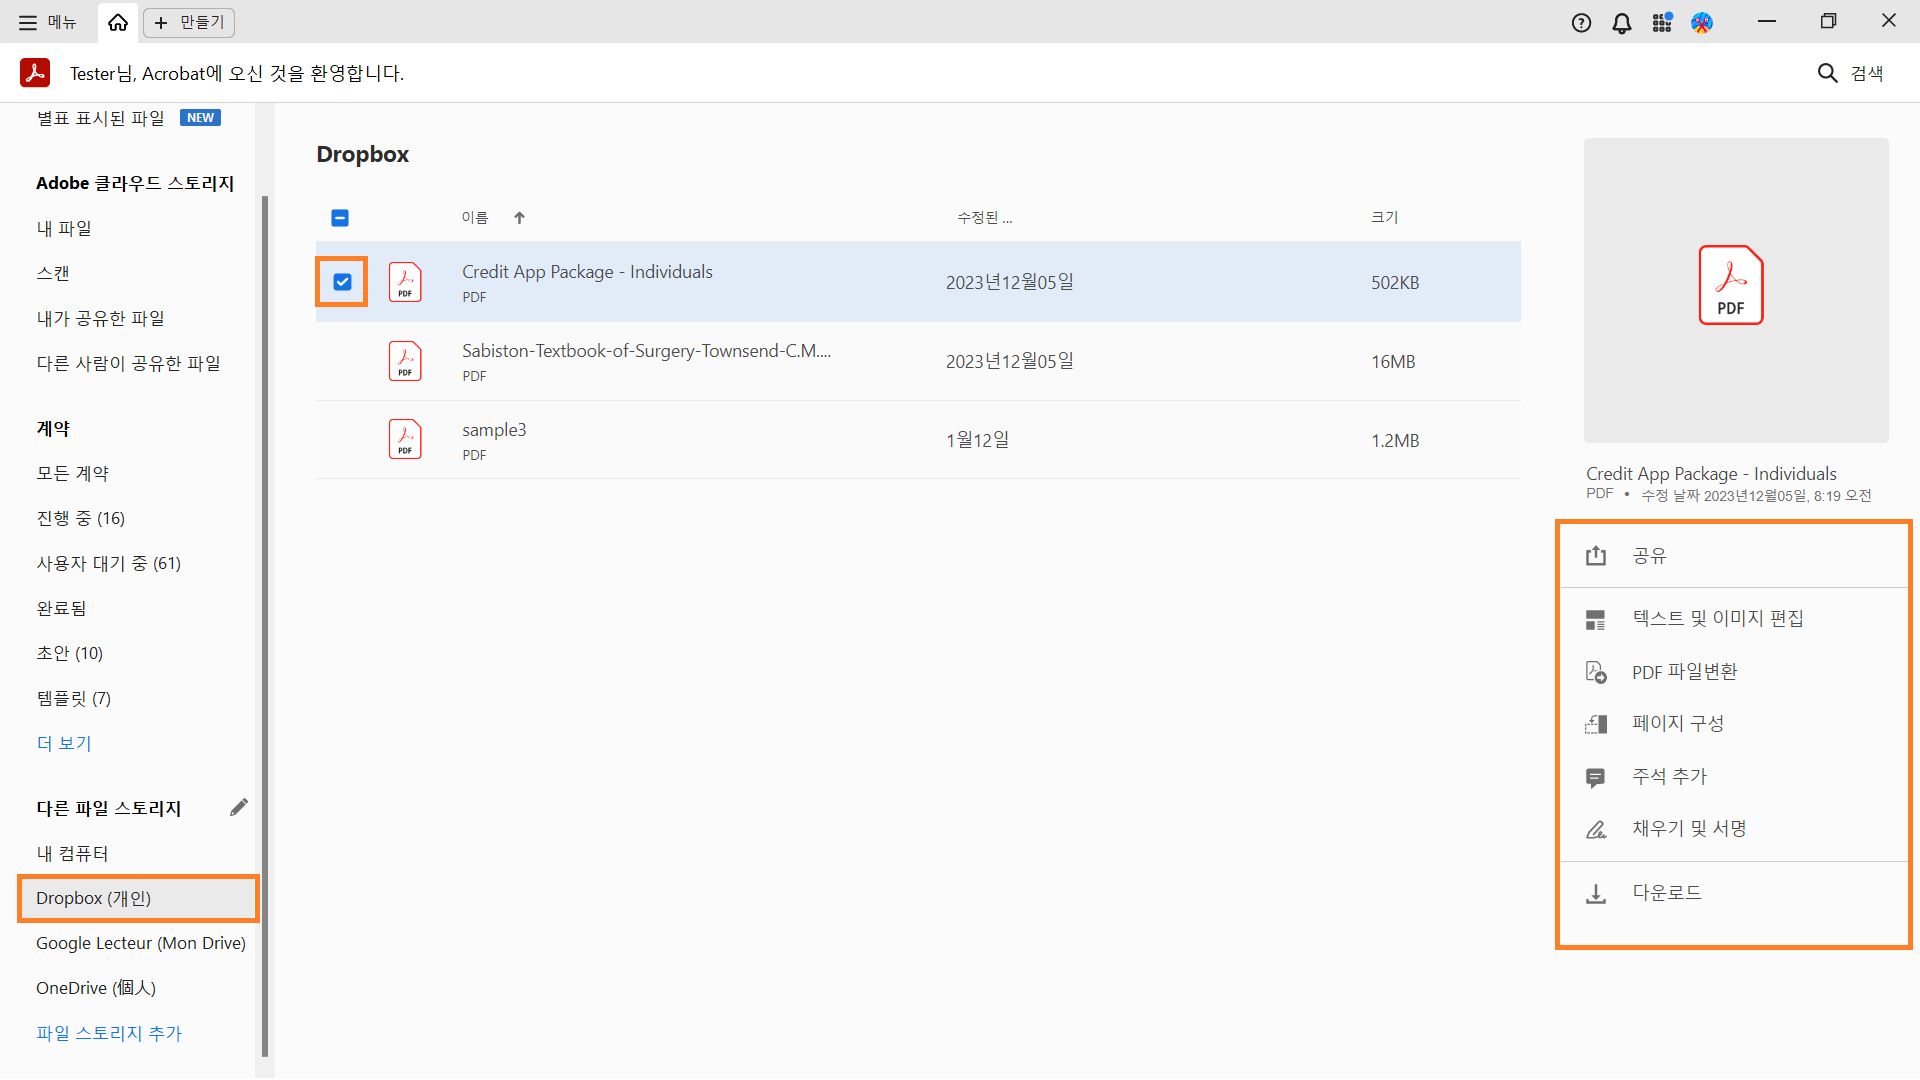Screen dimensions: 1920x1080
Task: Click the Share (공유) icon
Action: [1596, 556]
